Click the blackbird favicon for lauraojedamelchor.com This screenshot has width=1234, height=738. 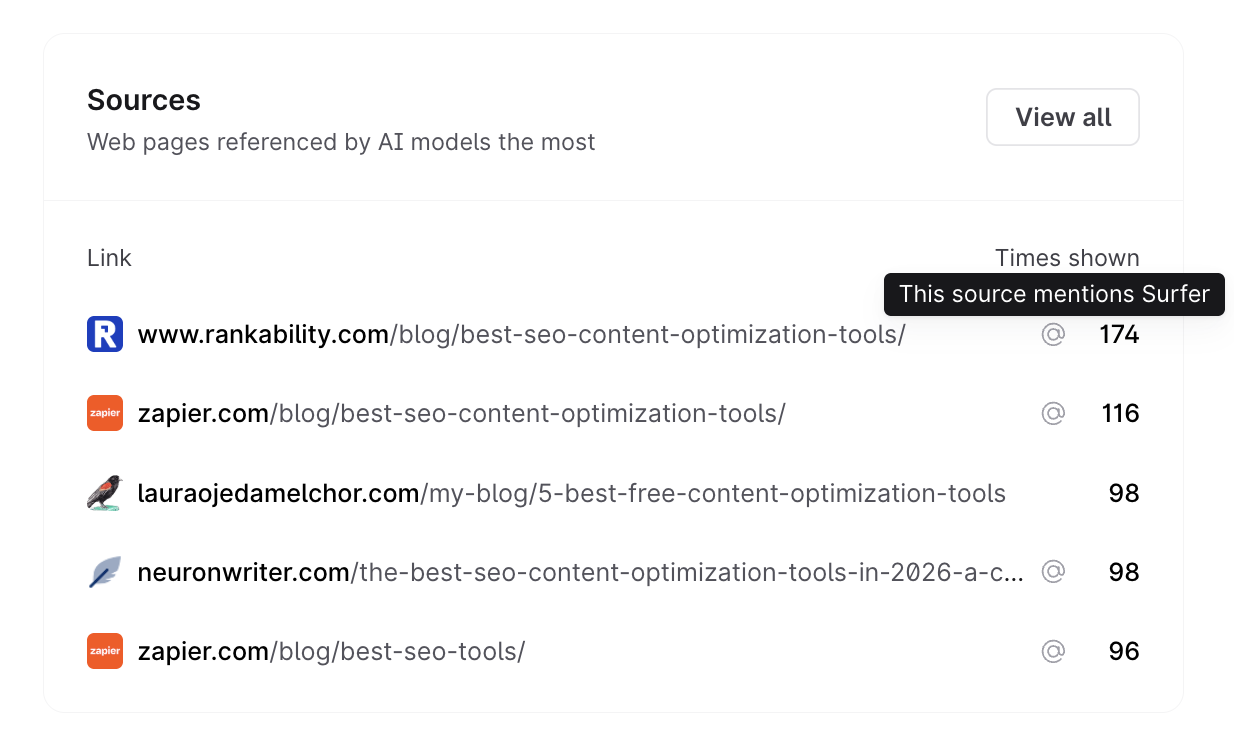(105, 493)
